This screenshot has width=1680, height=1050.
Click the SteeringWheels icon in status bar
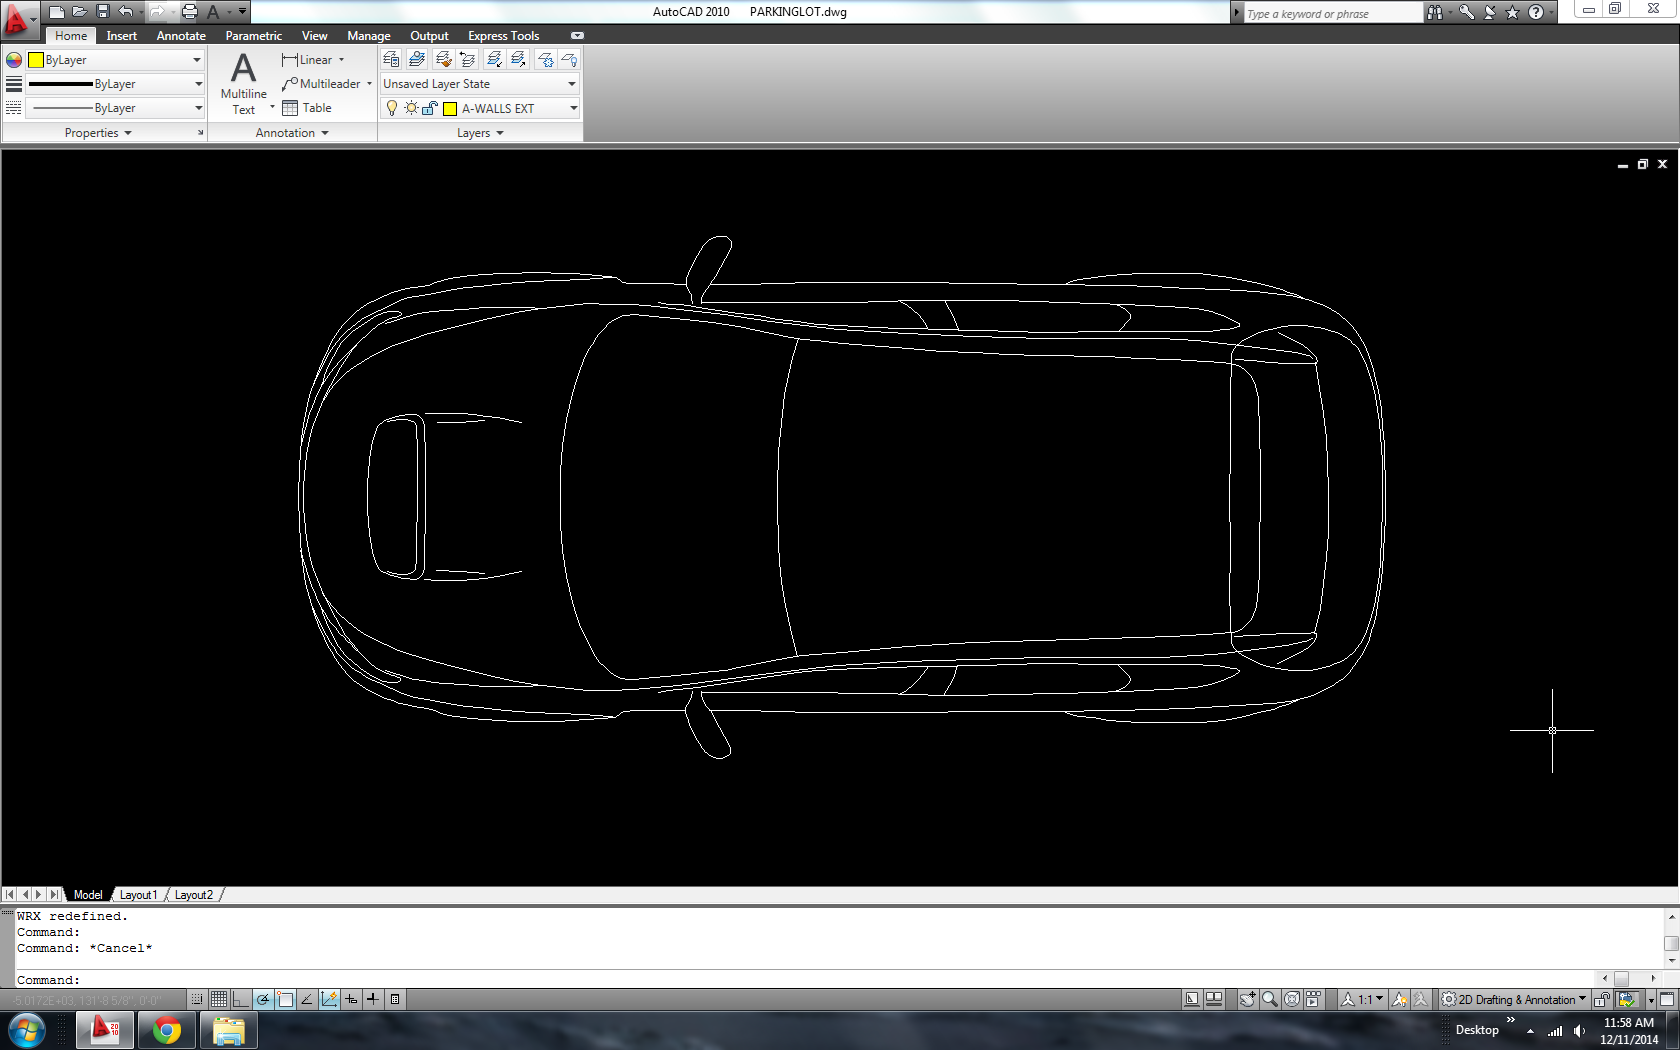(1292, 999)
